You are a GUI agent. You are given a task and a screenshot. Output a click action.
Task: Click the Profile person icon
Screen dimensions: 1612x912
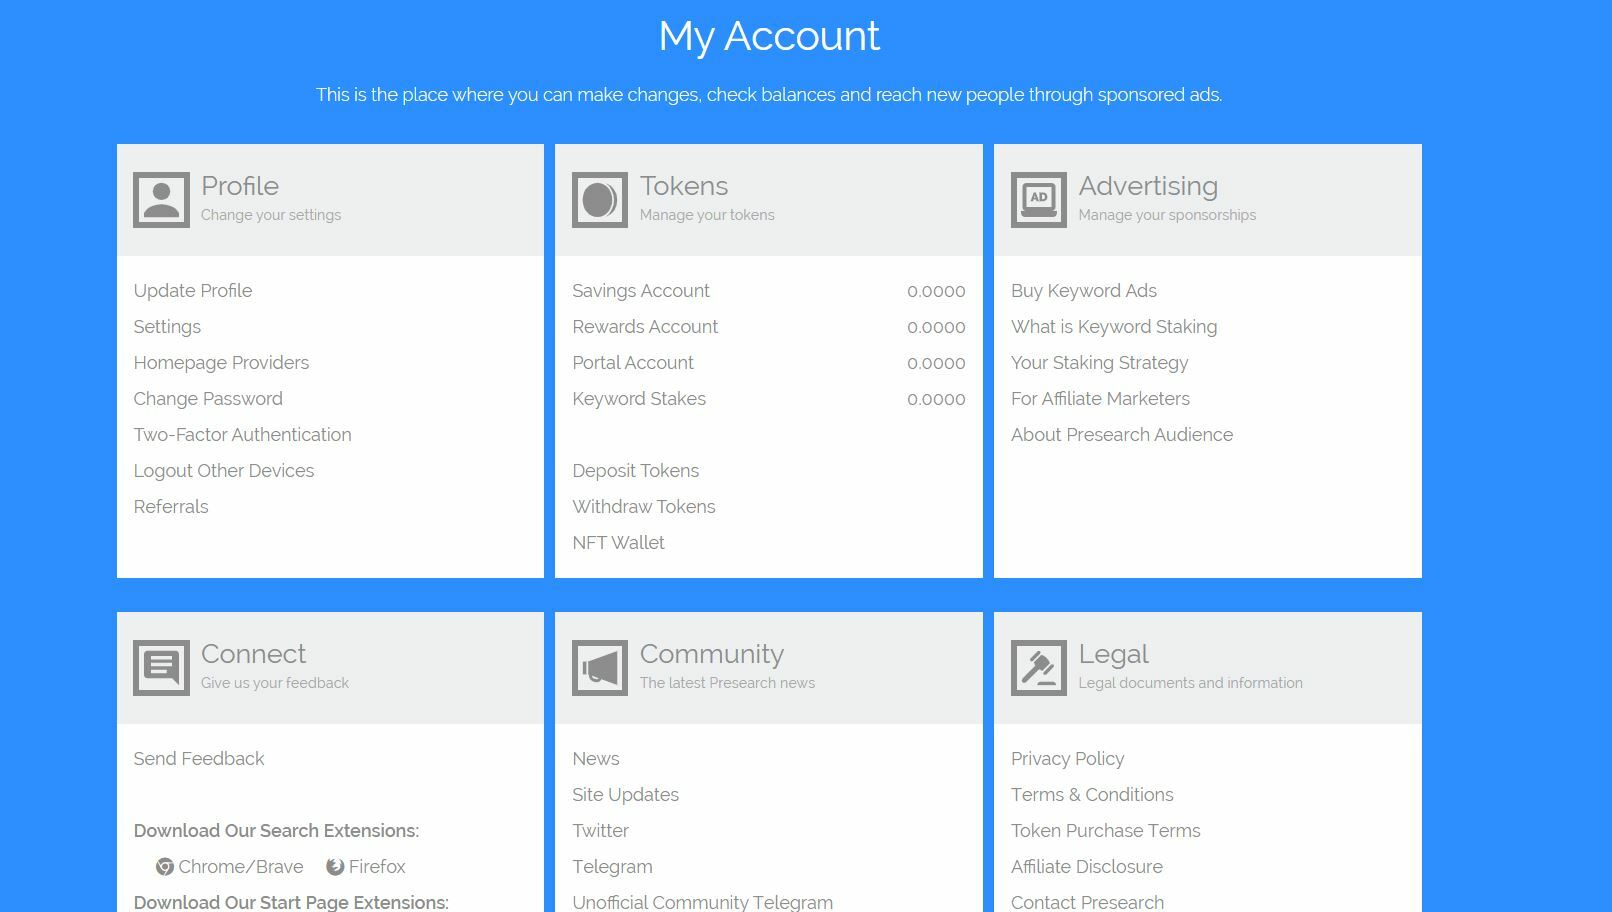click(x=161, y=200)
